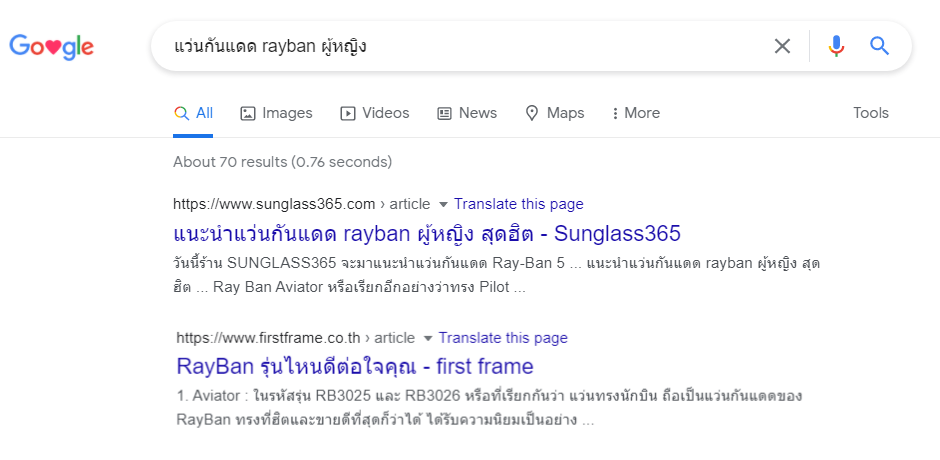Click the Google logo
This screenshot has height=460, width=940.
[51, 47]
